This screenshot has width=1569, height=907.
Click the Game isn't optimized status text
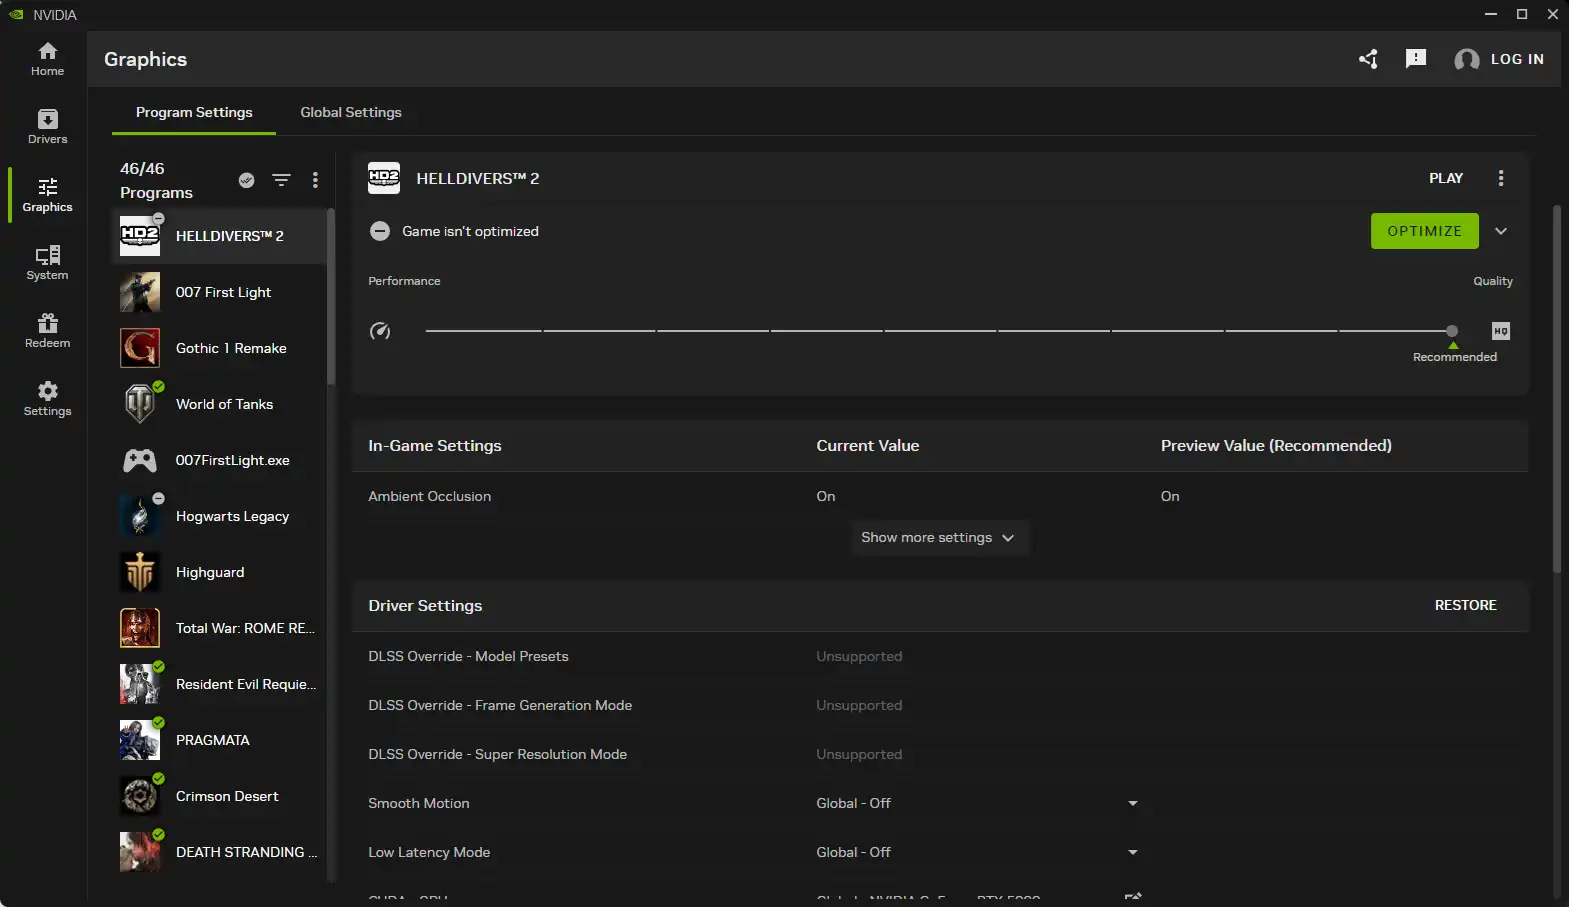click(470, 231)
